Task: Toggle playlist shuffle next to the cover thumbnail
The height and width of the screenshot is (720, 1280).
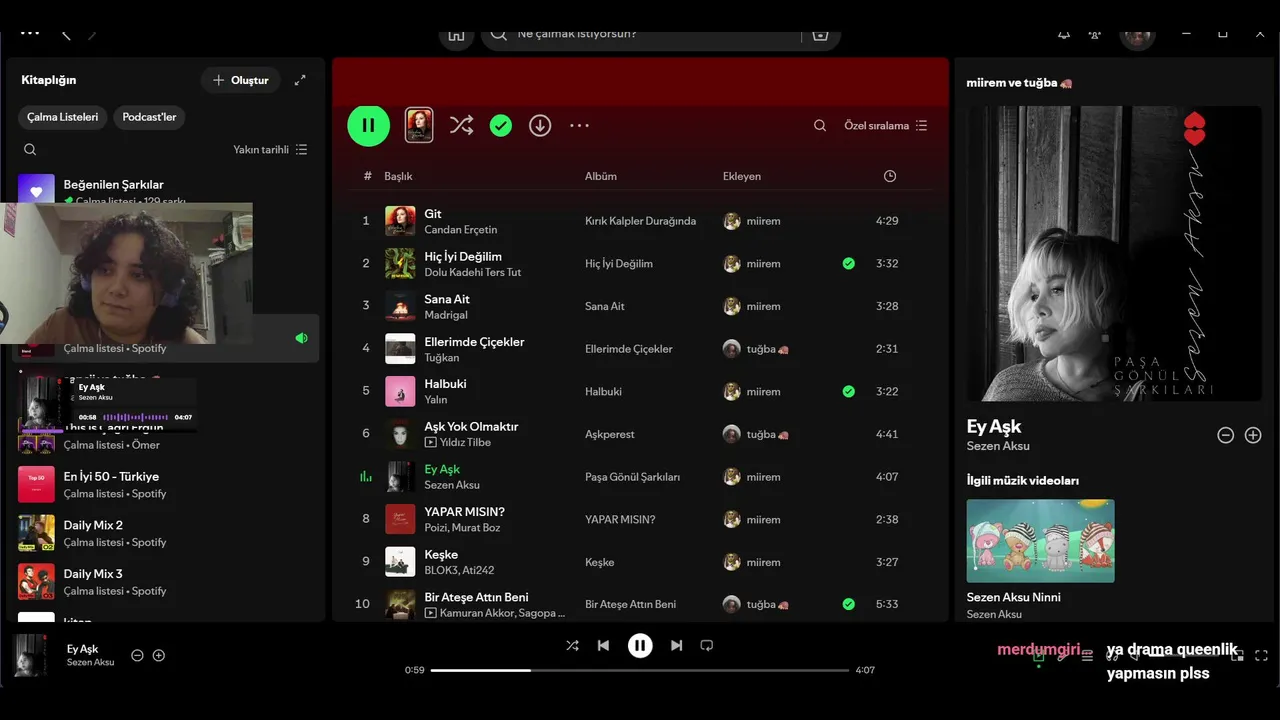Action: coord(461,125)
